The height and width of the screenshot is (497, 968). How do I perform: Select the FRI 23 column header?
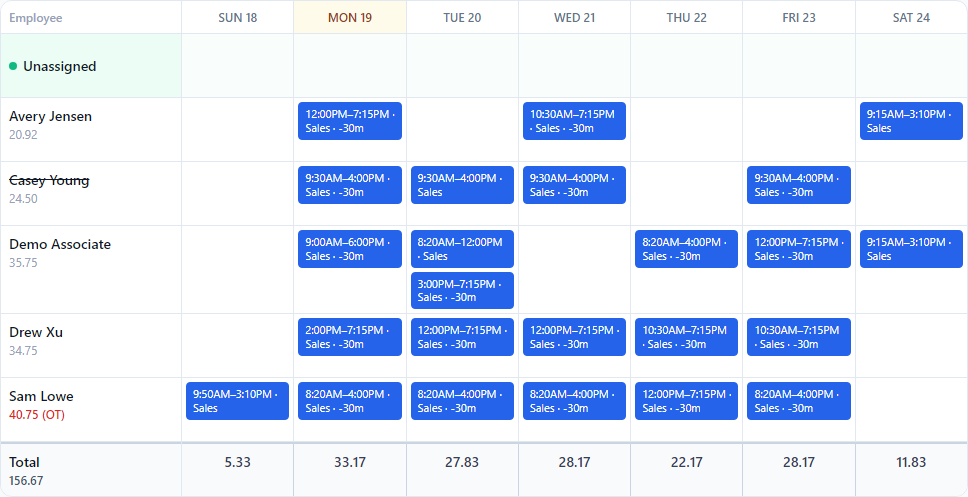click(x=799, y=17)
